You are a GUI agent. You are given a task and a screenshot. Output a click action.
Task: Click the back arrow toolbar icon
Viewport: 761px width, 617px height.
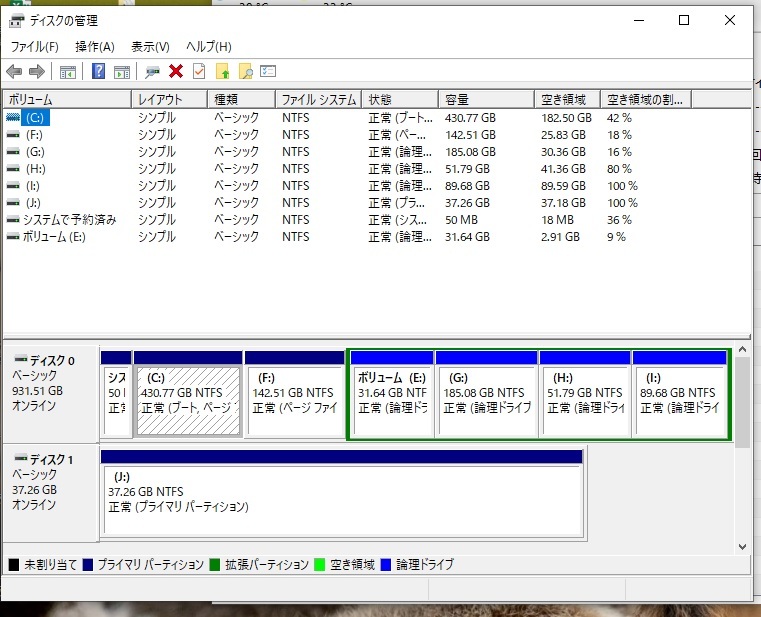pos(14,71)
